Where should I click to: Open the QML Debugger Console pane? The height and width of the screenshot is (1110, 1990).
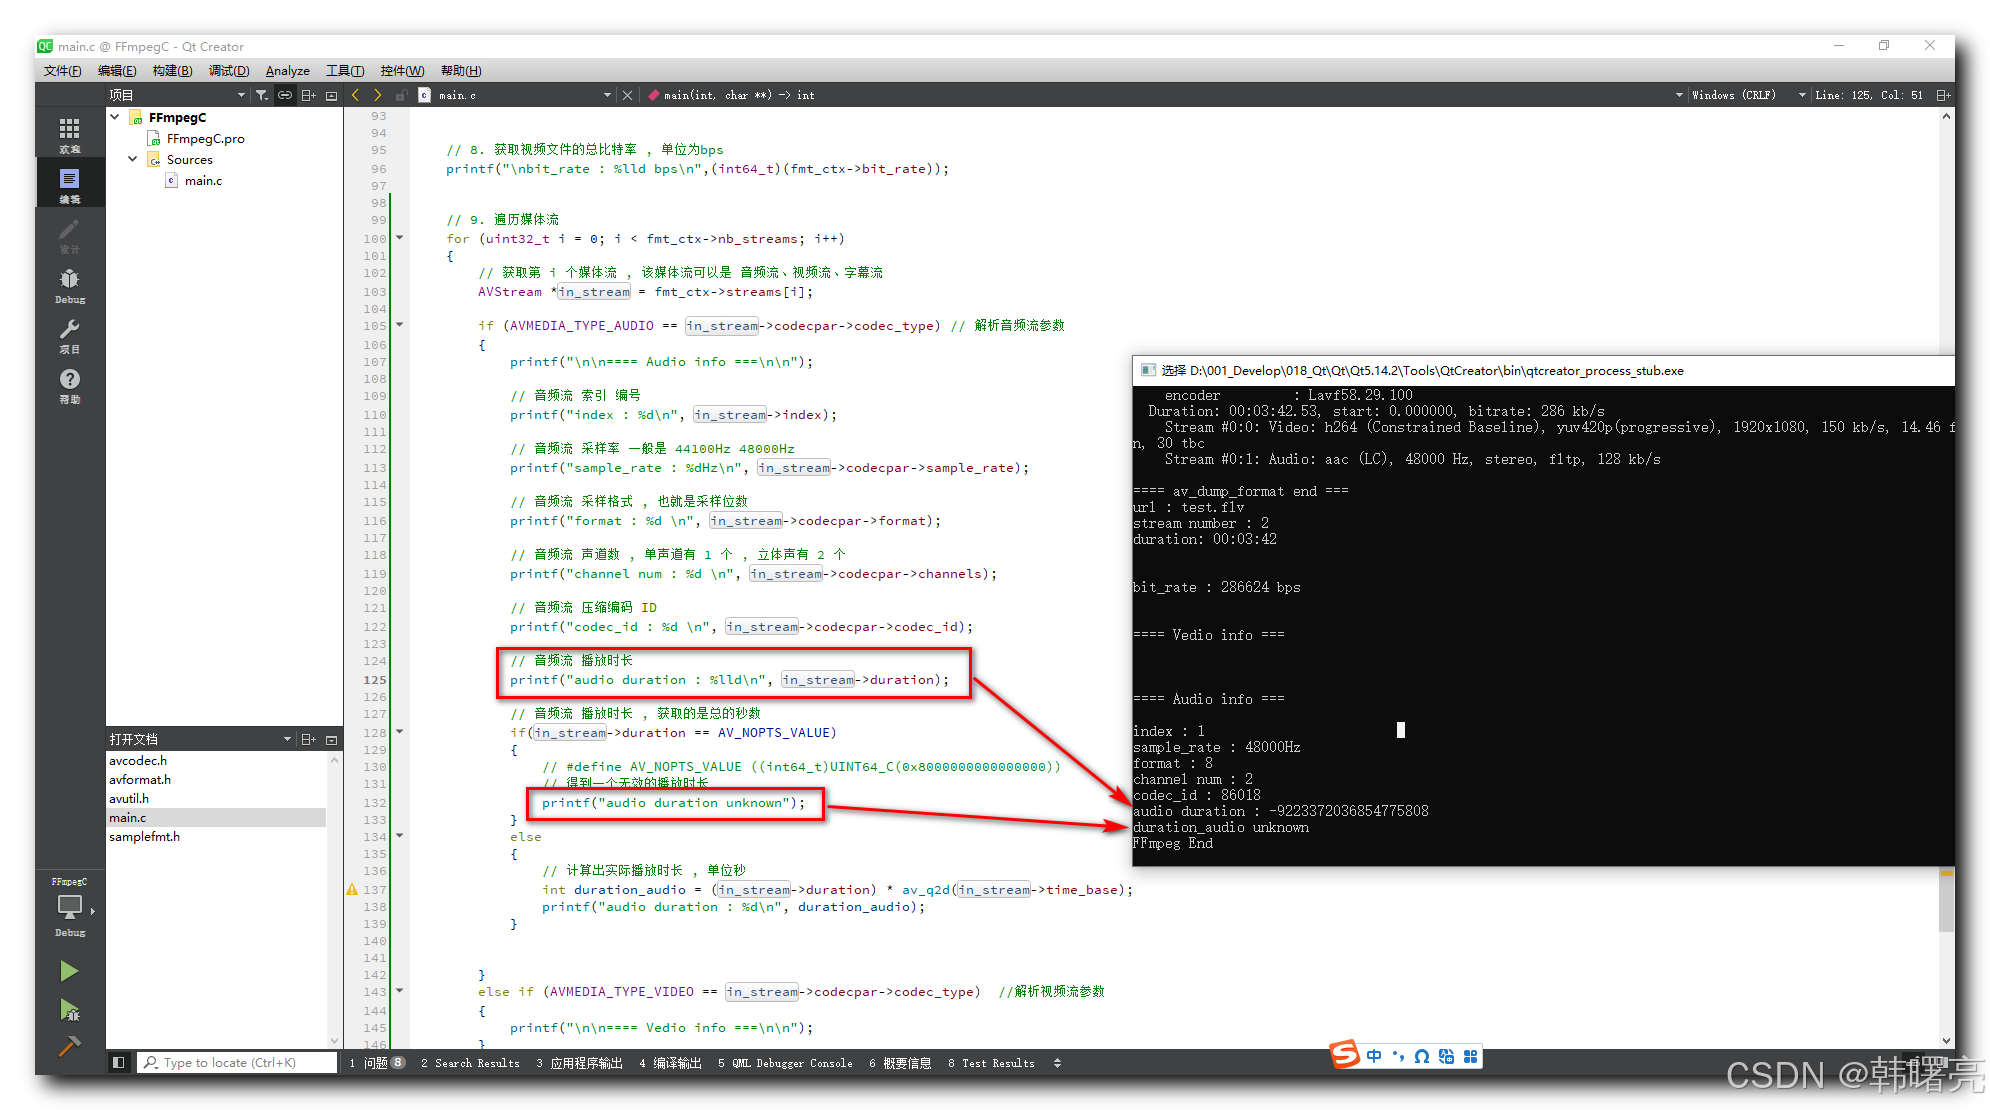click(785, 1063)
